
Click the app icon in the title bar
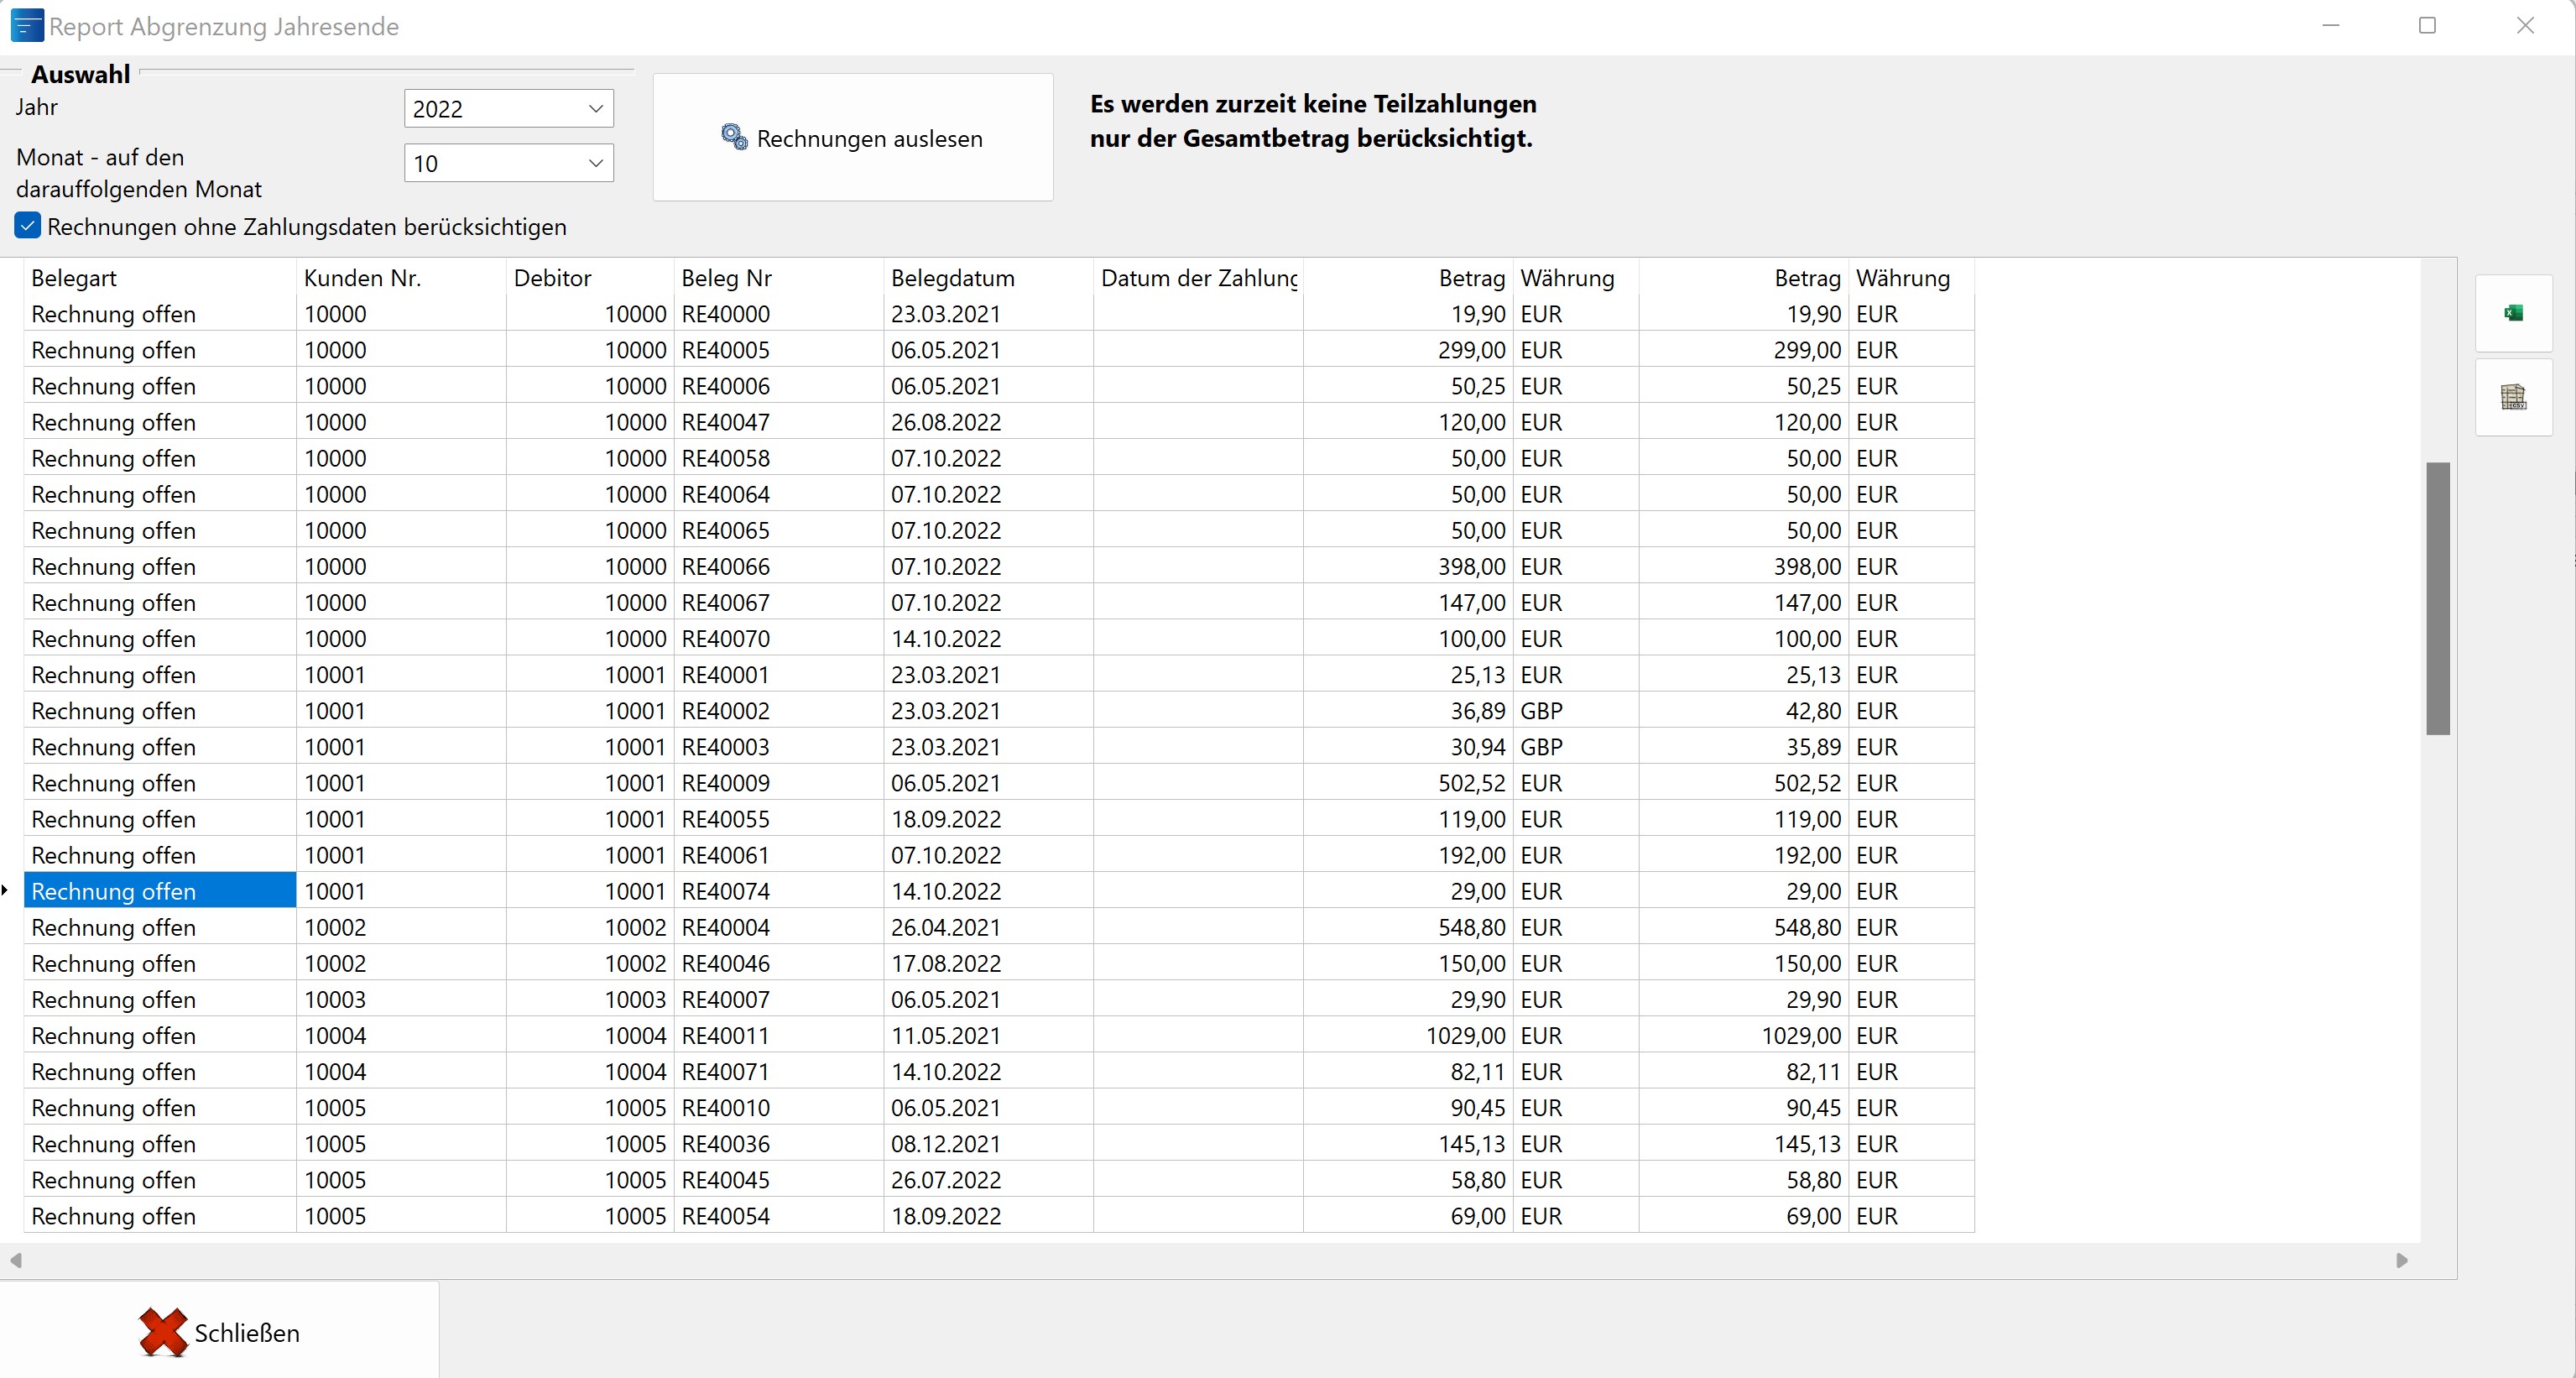(26, 26)
